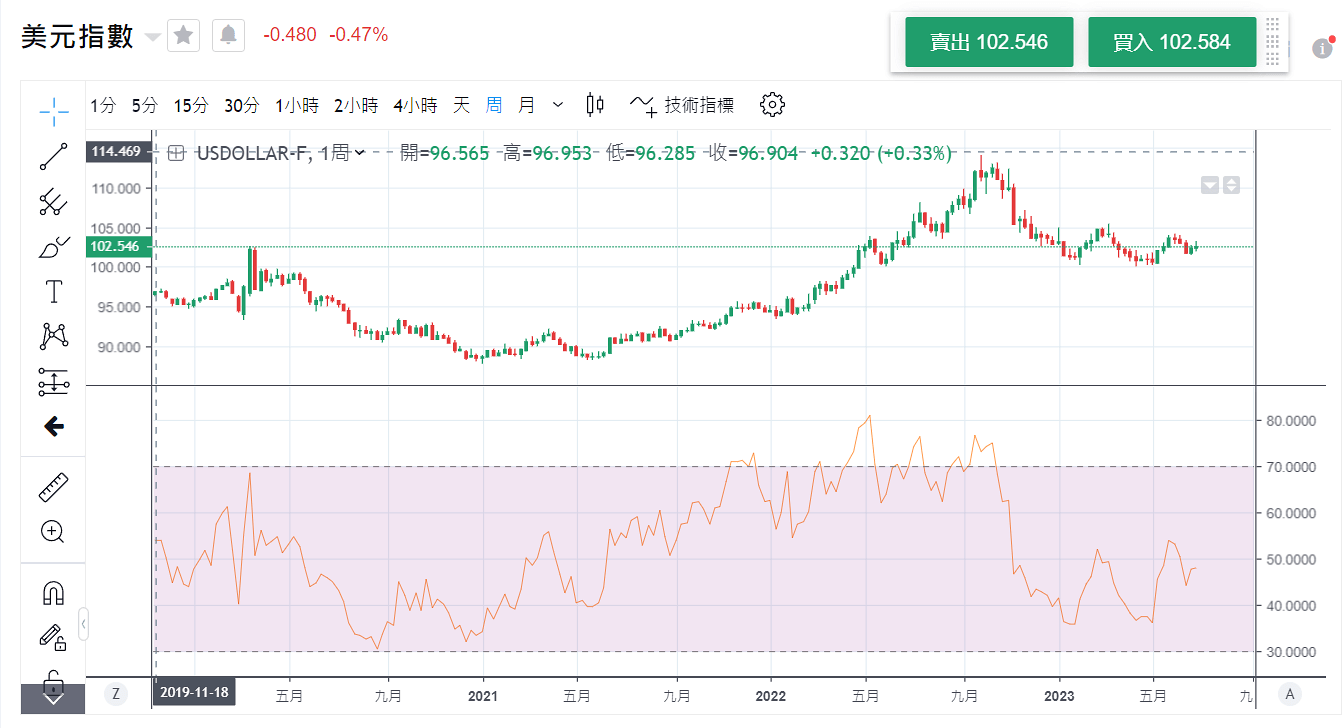Click the 賣出 102.546 sell button
Screen dimensions: 1343x728
pyautogui.click(x=988, y=42)
